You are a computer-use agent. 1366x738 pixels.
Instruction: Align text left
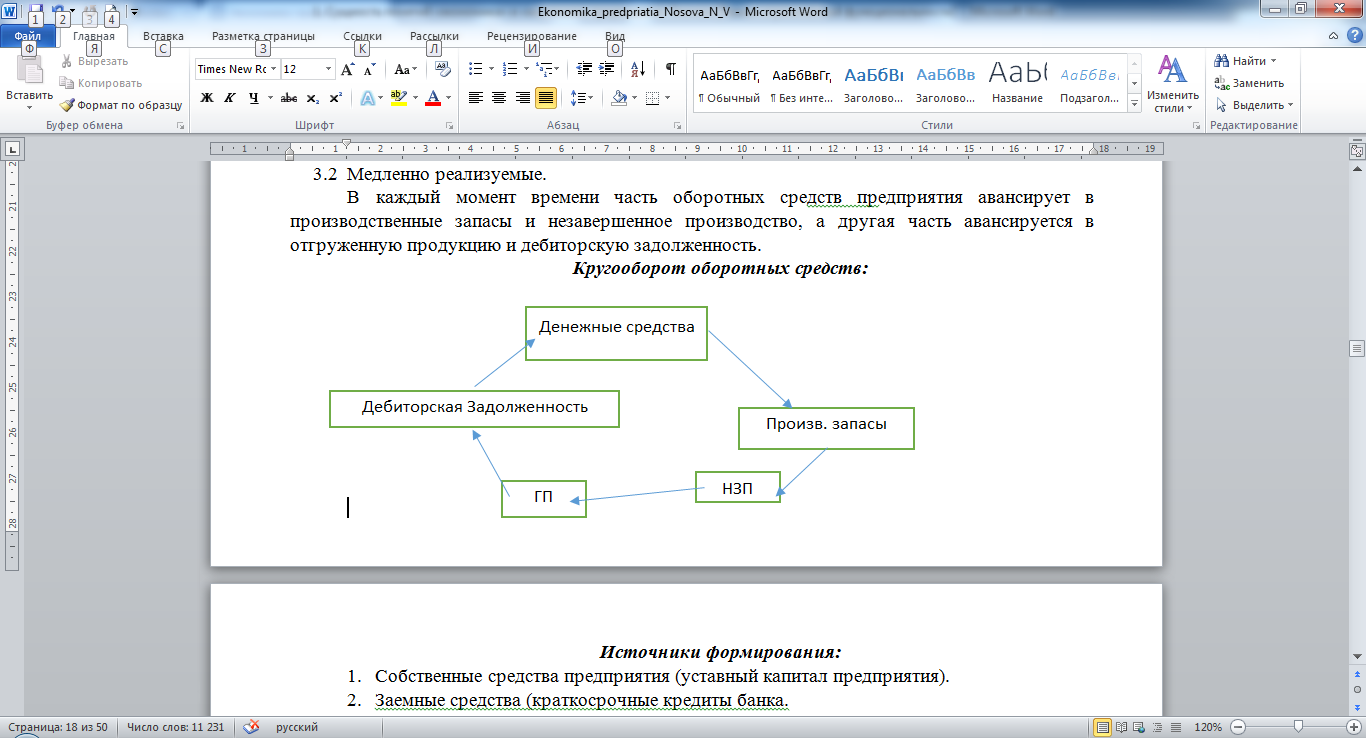(x=475, y=97)
